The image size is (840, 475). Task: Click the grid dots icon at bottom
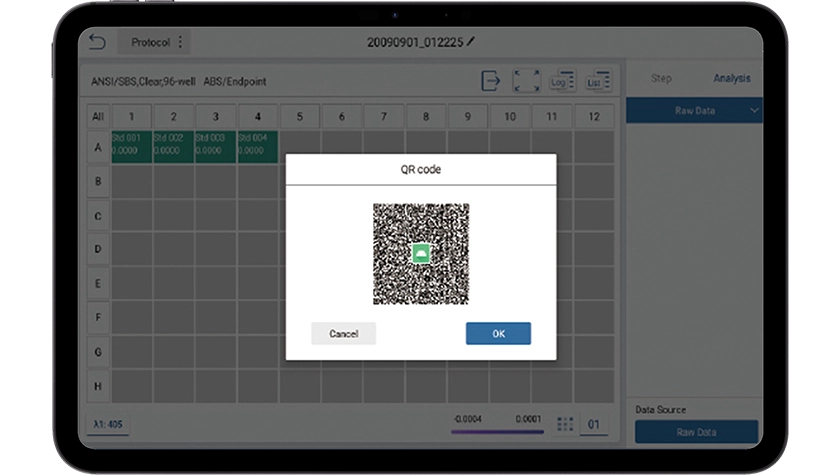565,424
